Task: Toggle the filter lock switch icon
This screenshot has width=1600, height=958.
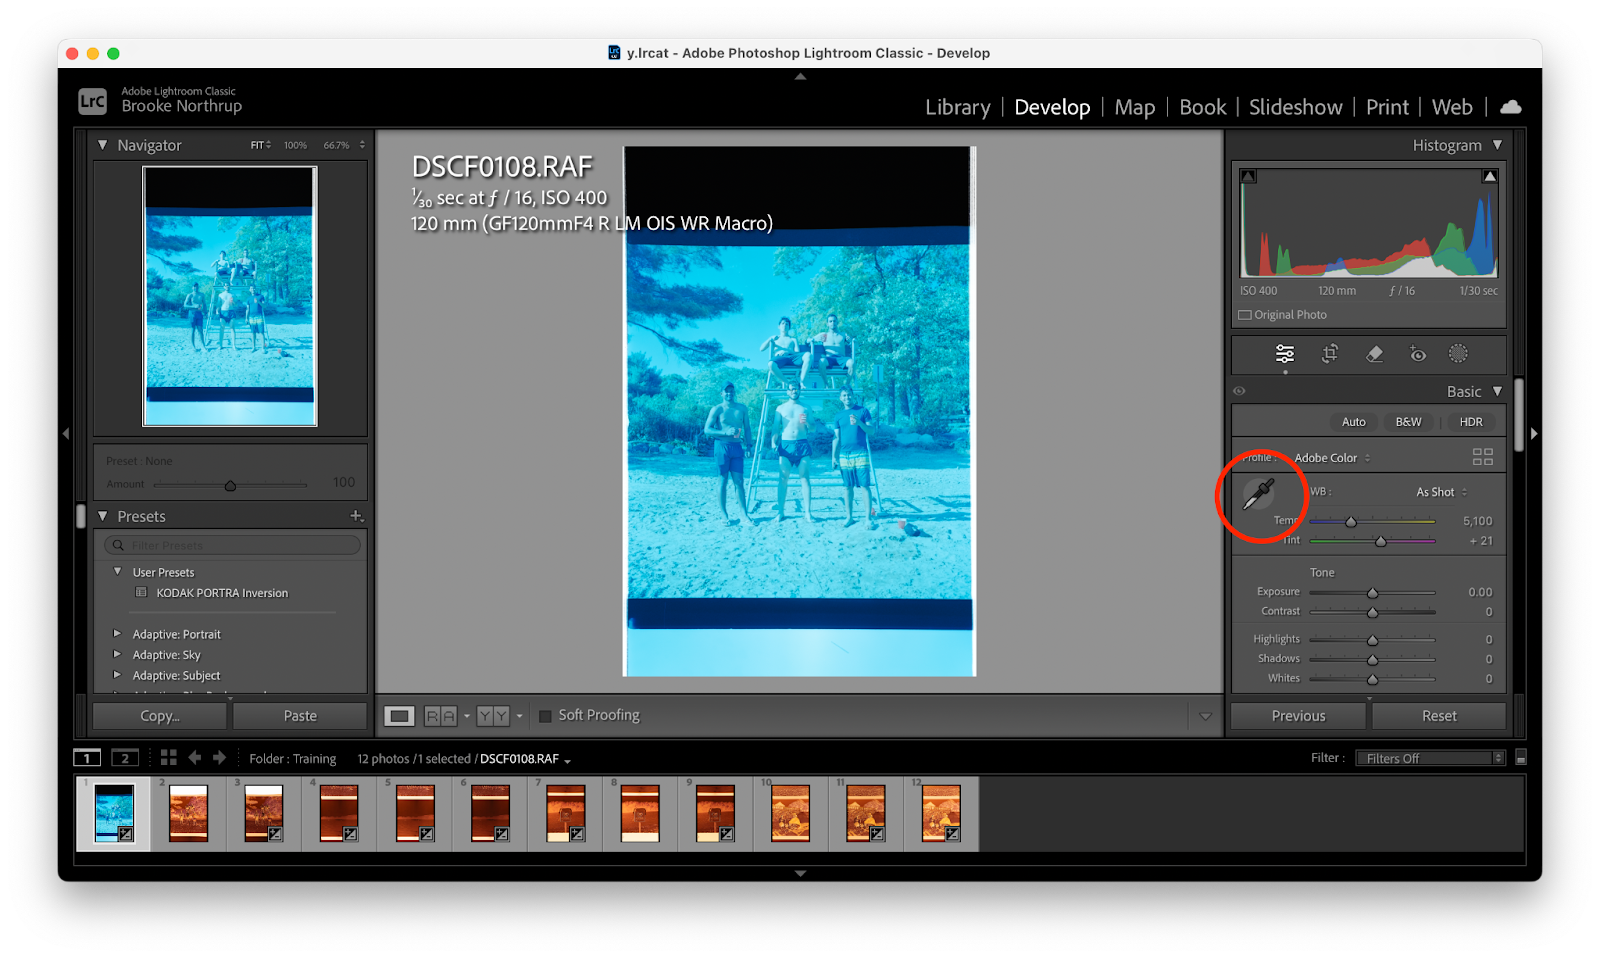Action: 1521,758
